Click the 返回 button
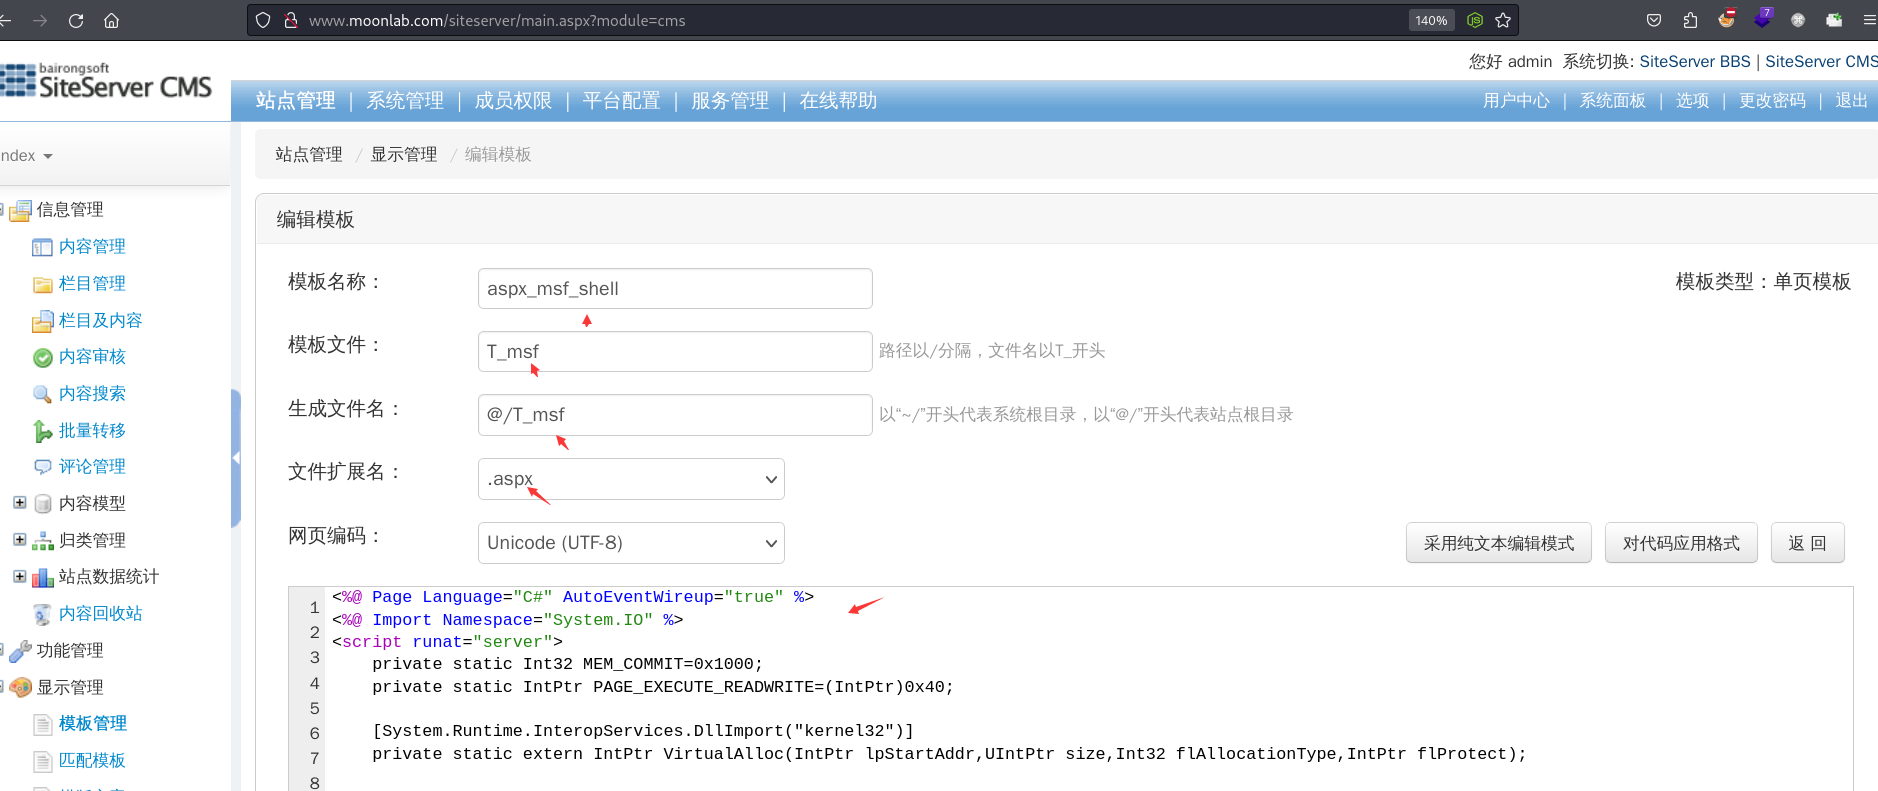Image resolution: width=1878 pixels, height=791 pixels. 1807,543
